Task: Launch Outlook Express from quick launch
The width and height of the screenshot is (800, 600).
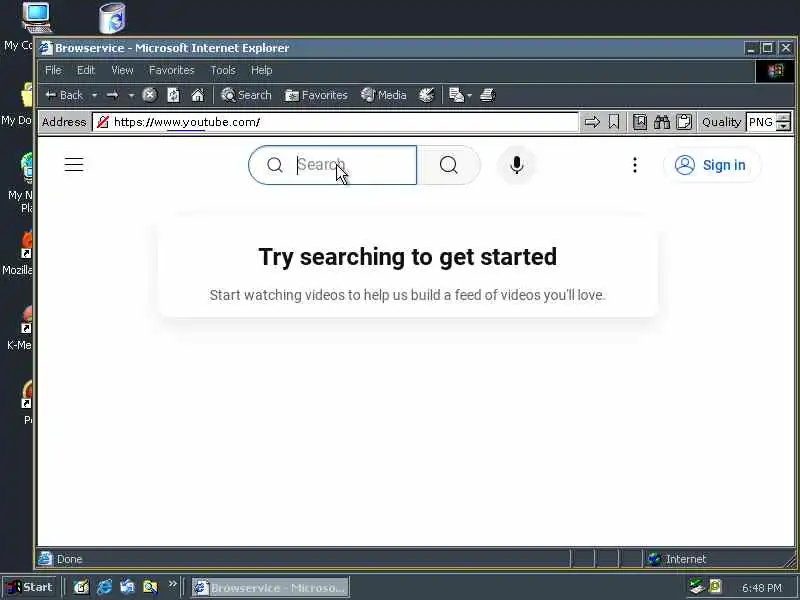Action: (128, 587)
